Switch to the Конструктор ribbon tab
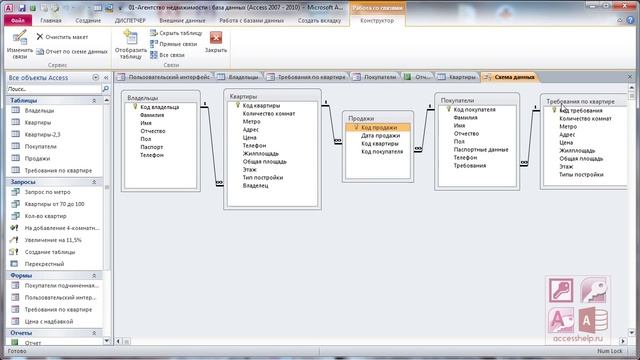The height and width of the screenshot is (360, 640). [377, 20]
